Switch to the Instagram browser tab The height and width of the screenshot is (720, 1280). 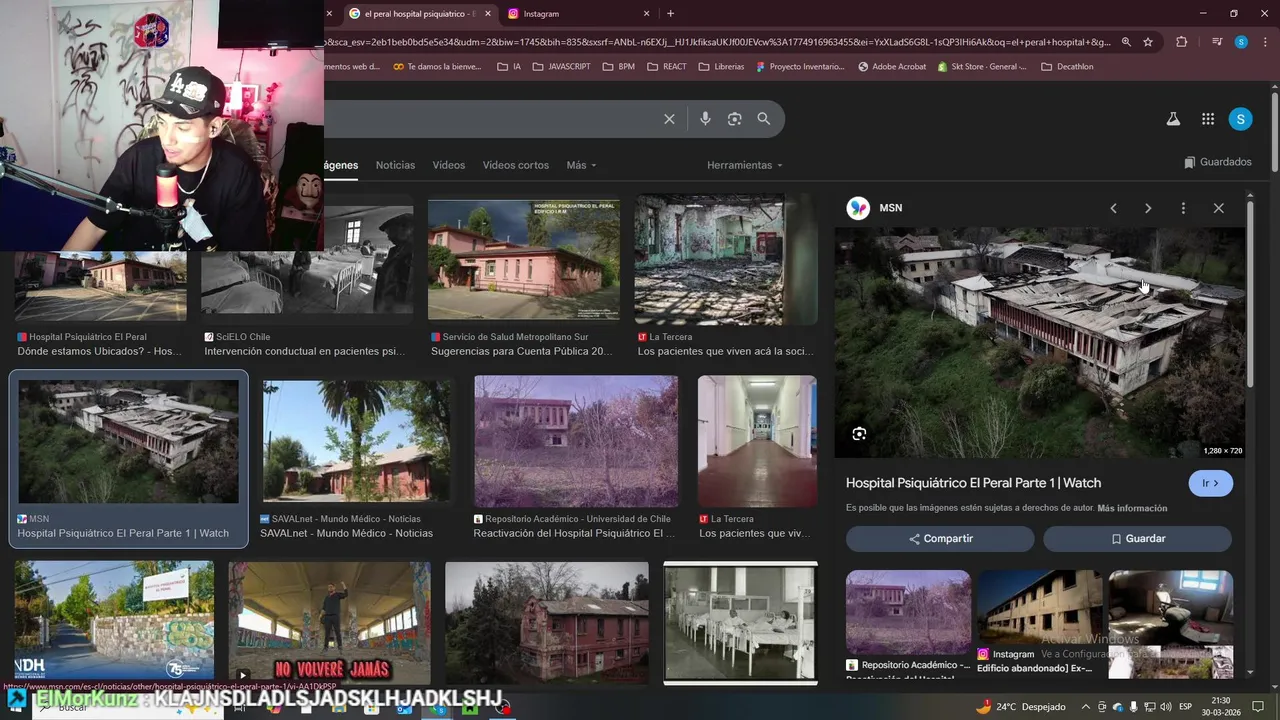(578, 14)
